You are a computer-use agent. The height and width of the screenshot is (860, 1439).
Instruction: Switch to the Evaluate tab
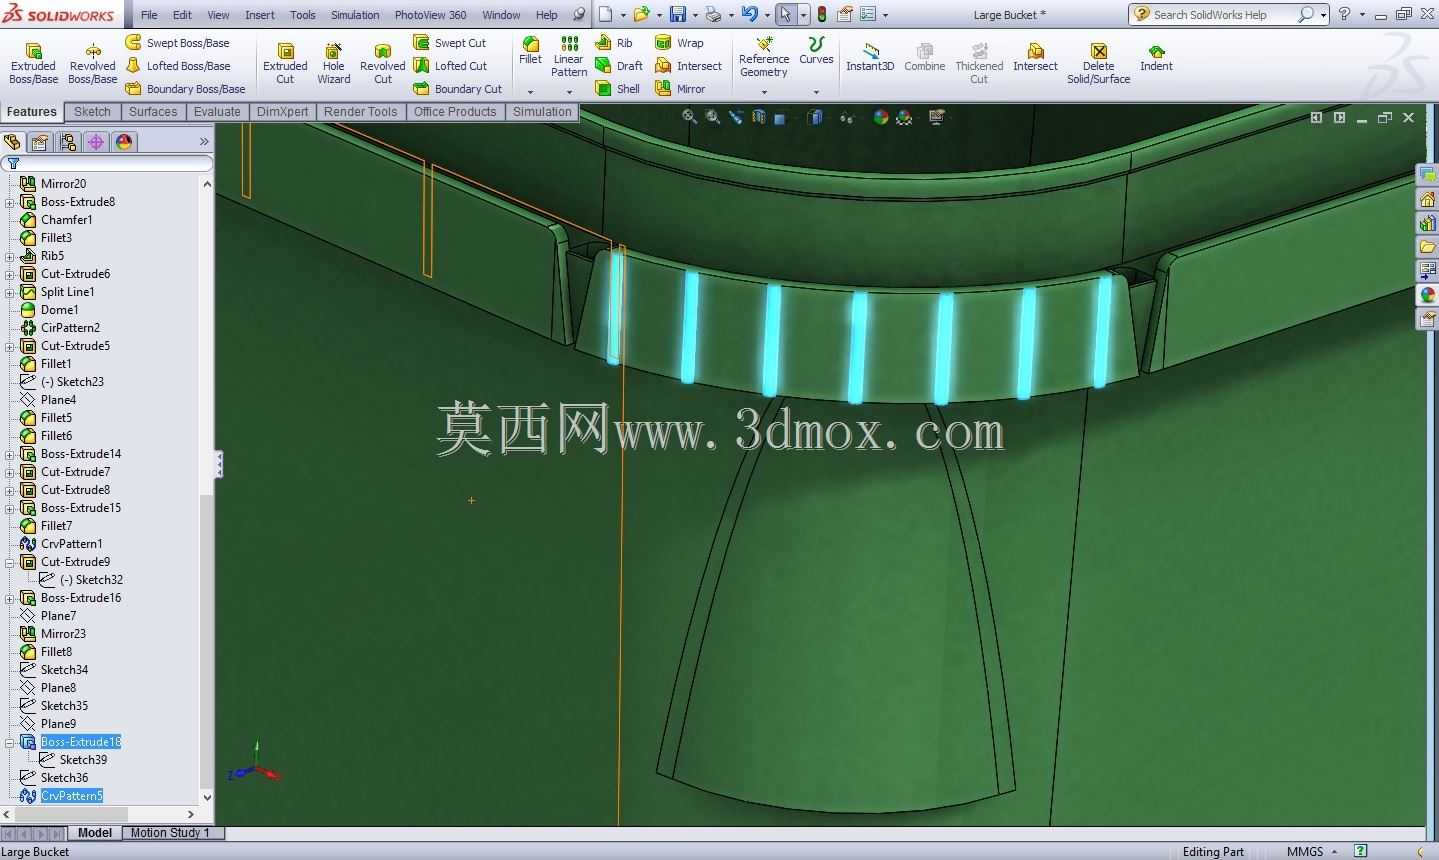[217, 112]
